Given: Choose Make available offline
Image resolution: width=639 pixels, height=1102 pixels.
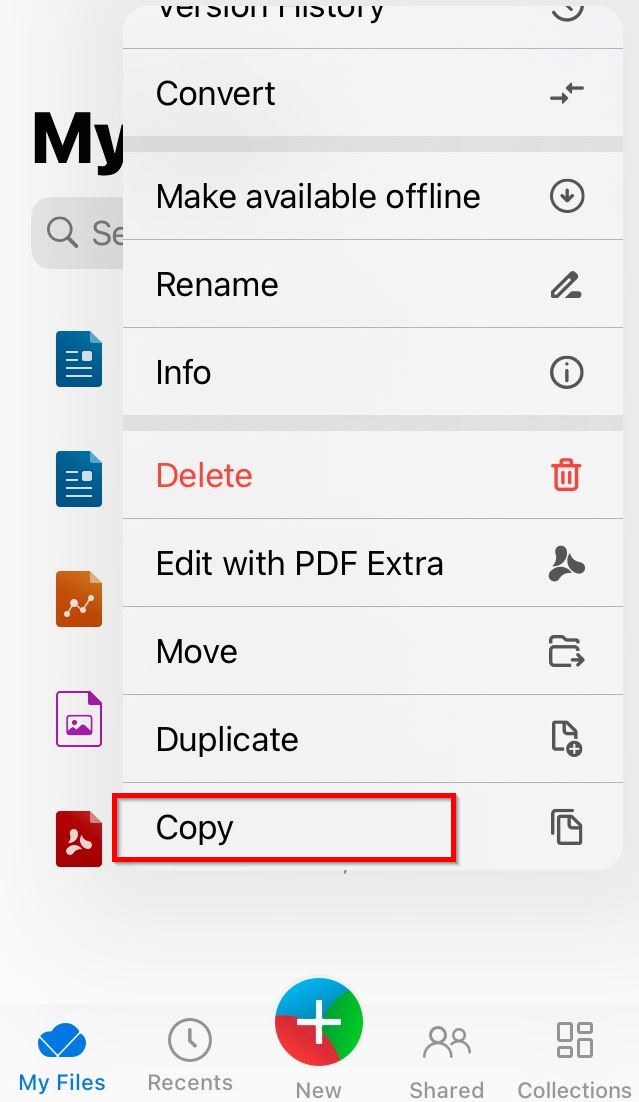Looking at the screenshot, I should [373, 196].
